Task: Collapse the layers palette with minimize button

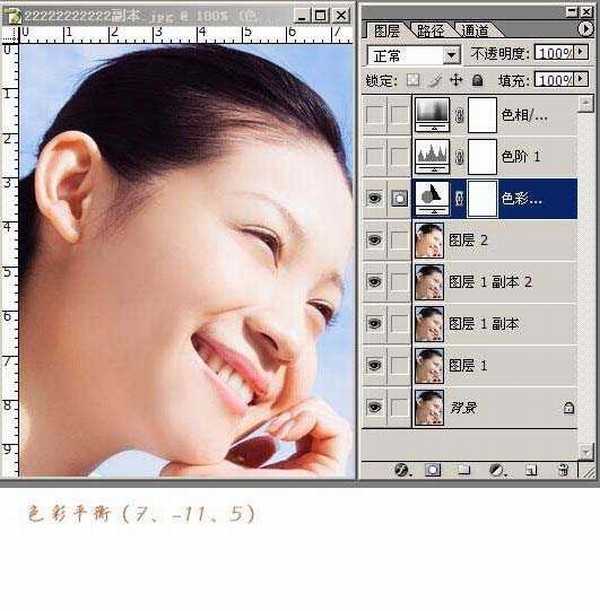Action: tap(572, 12)
